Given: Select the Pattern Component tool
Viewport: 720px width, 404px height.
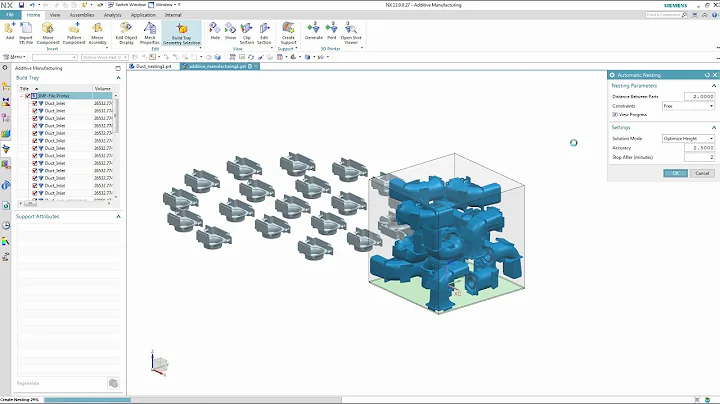Looking at the screenshot, I should point(74,33).
